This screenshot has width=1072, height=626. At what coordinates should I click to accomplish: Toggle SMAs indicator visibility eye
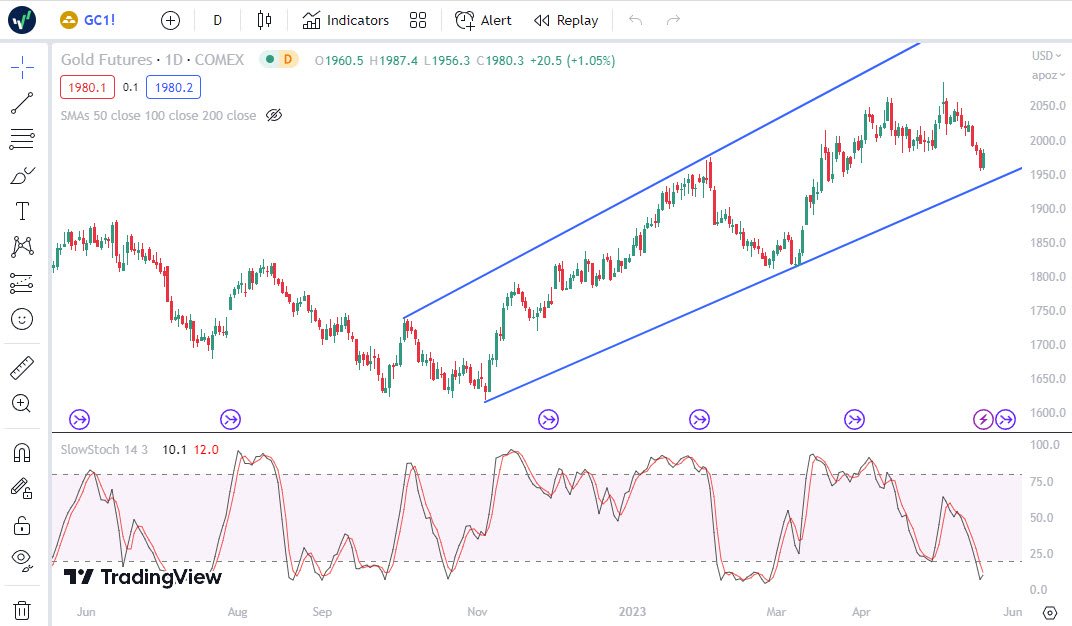click(x=274, y=116)
